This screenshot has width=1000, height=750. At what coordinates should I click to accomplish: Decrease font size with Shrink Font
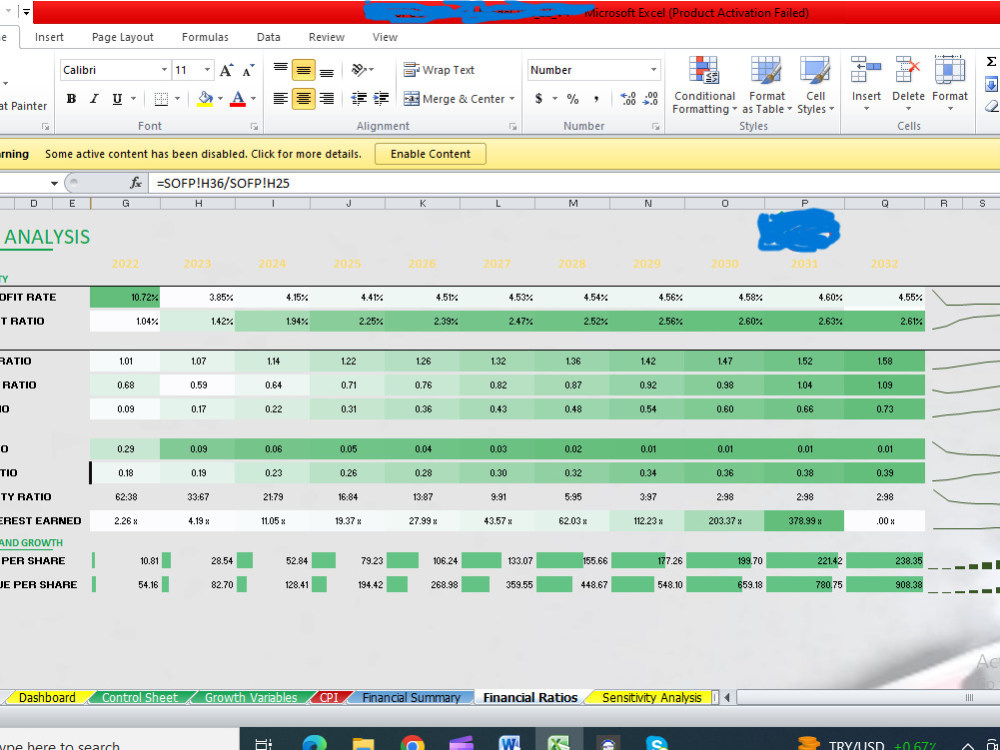248,70
